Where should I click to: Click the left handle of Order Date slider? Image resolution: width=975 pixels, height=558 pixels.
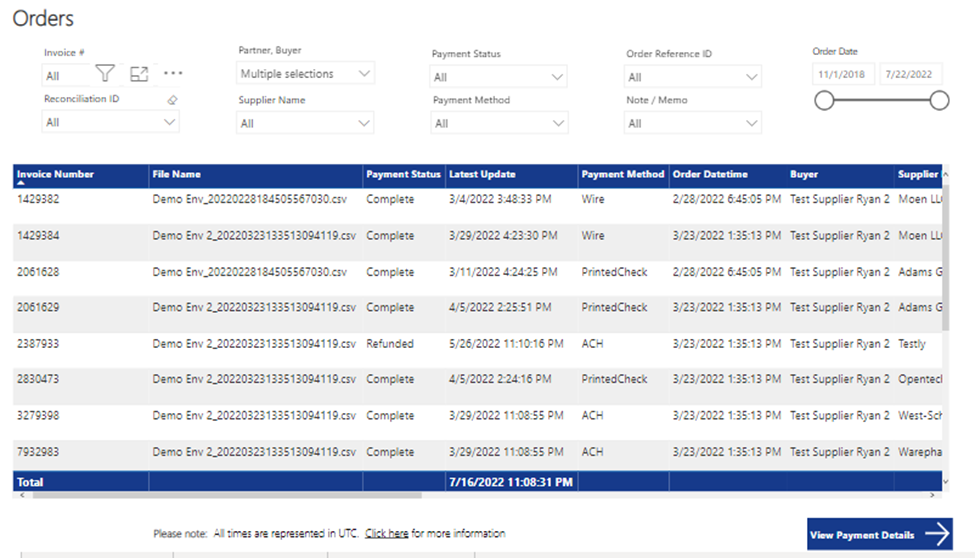coord(824,100)
